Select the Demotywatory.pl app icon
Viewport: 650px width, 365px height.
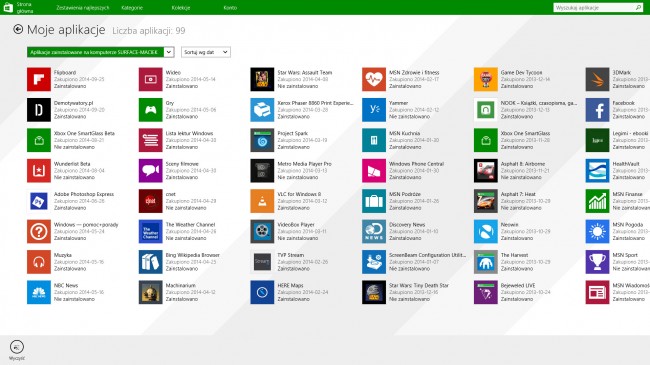(39, 110)
